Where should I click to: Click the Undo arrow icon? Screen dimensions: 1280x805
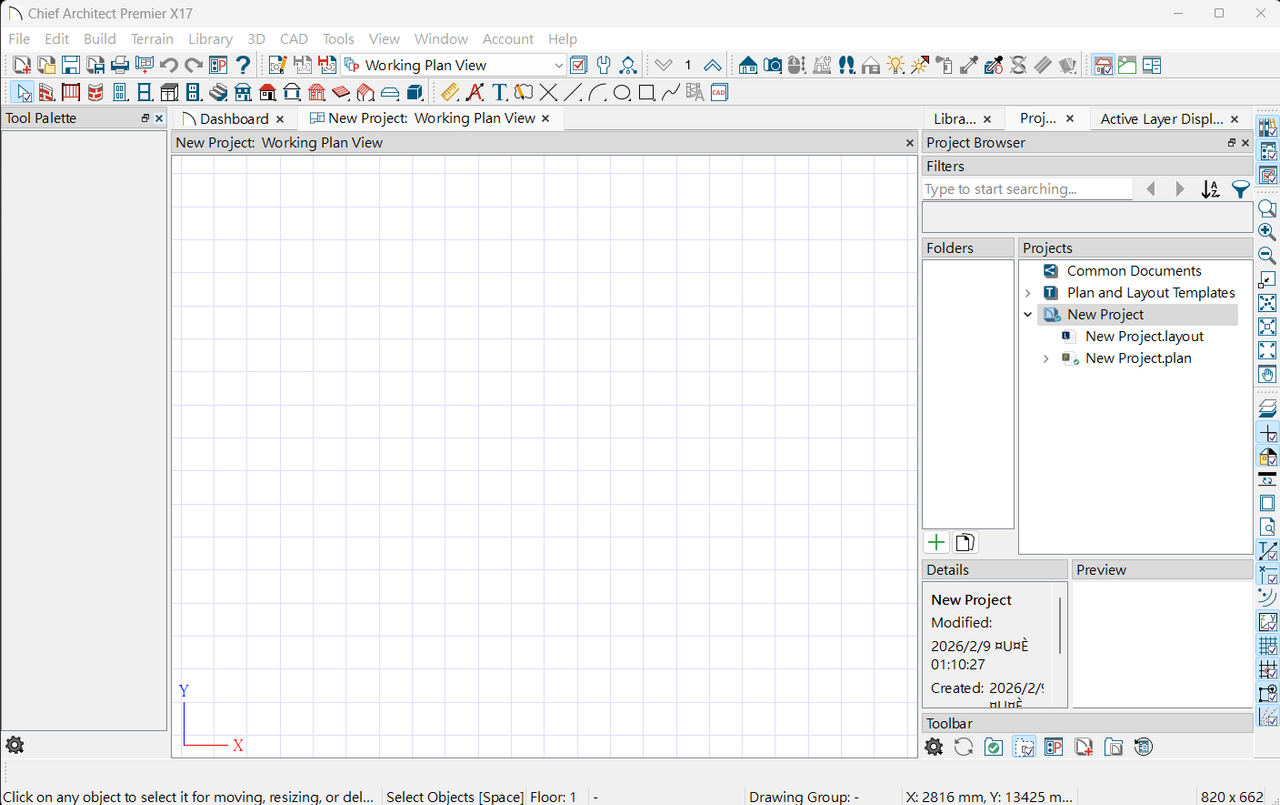[169, 66]
